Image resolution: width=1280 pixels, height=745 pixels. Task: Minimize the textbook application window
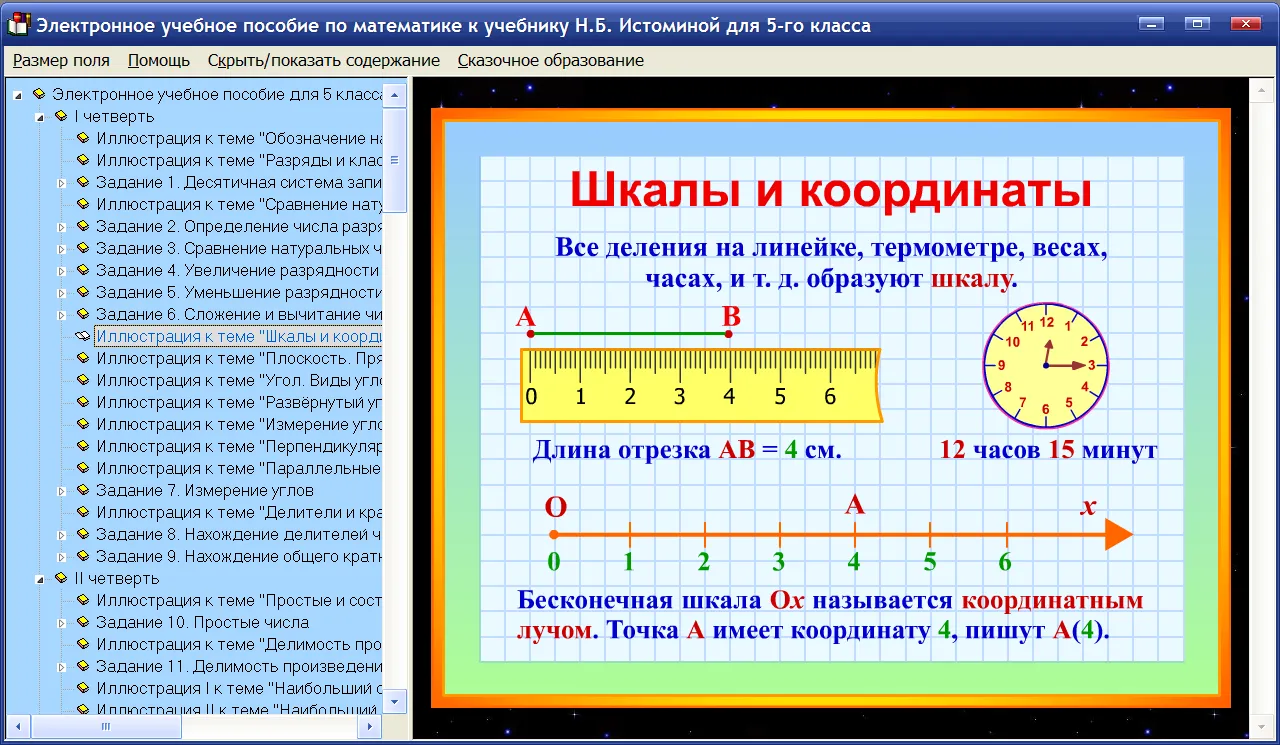click(x=1154, y=24)
